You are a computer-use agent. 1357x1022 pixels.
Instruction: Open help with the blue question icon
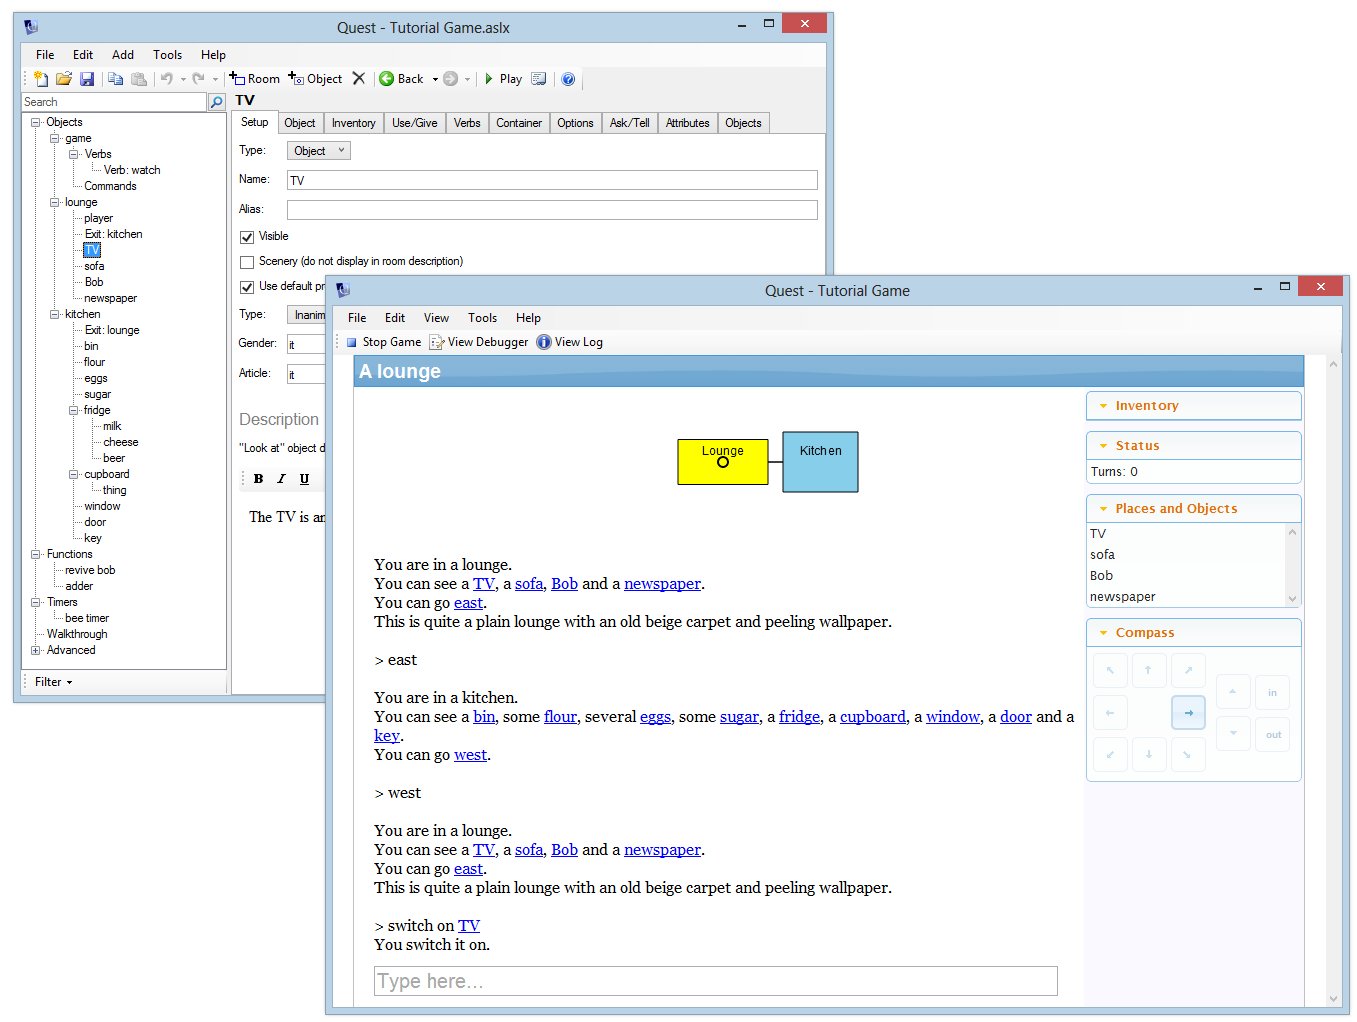click(x=568, y=79)
